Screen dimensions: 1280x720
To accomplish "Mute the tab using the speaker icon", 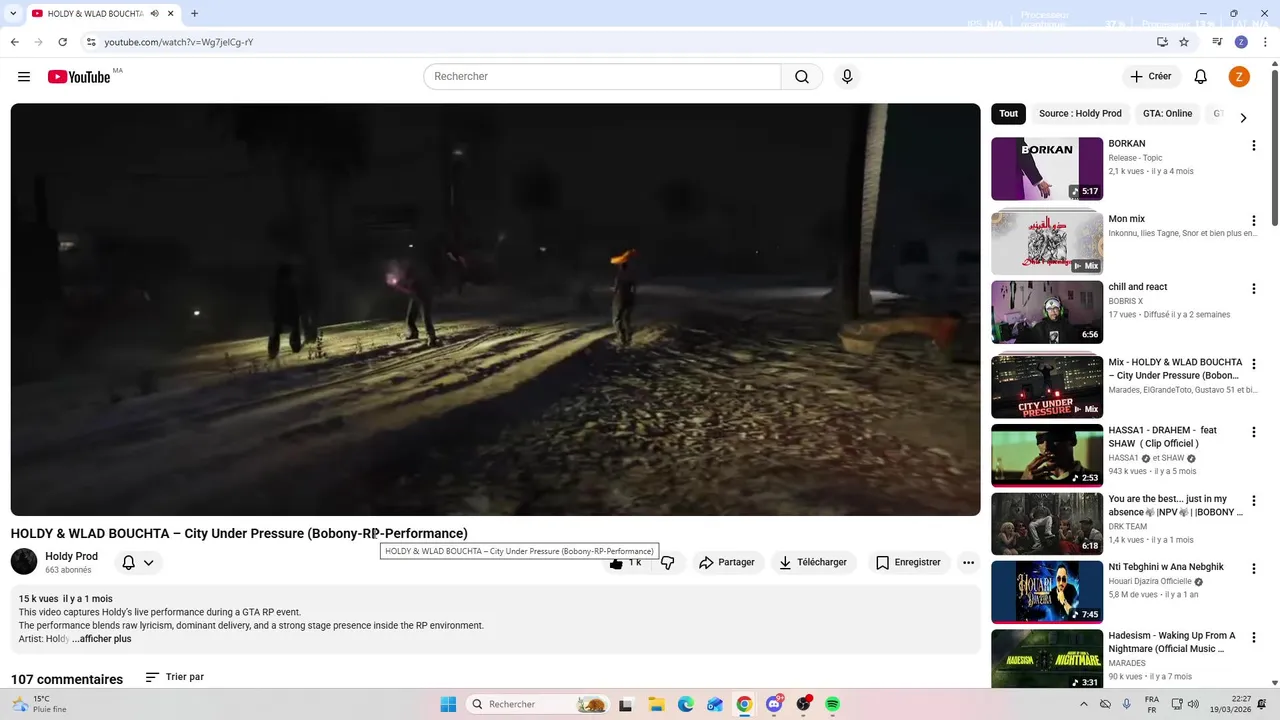I will coord(155,14).
